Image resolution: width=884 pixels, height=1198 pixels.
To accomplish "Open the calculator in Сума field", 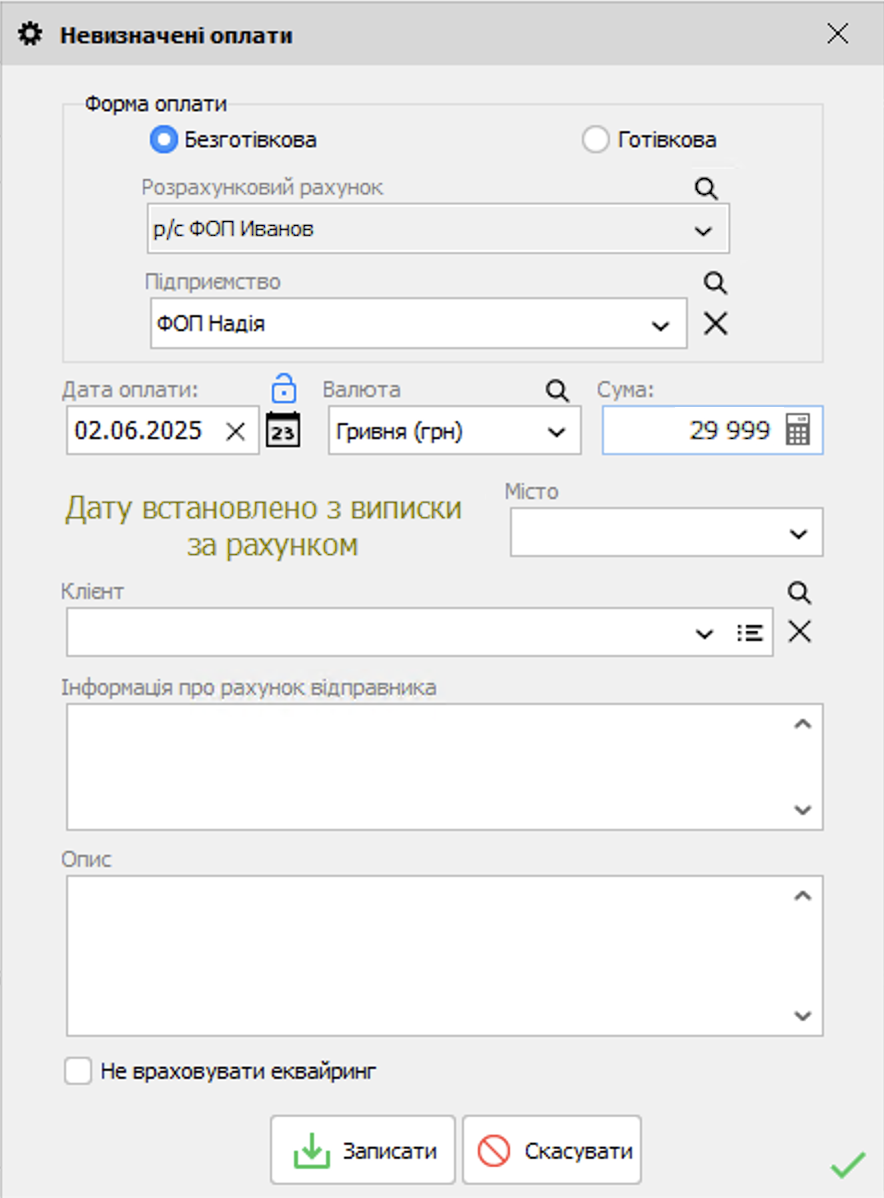I will [x=797, y=430].
